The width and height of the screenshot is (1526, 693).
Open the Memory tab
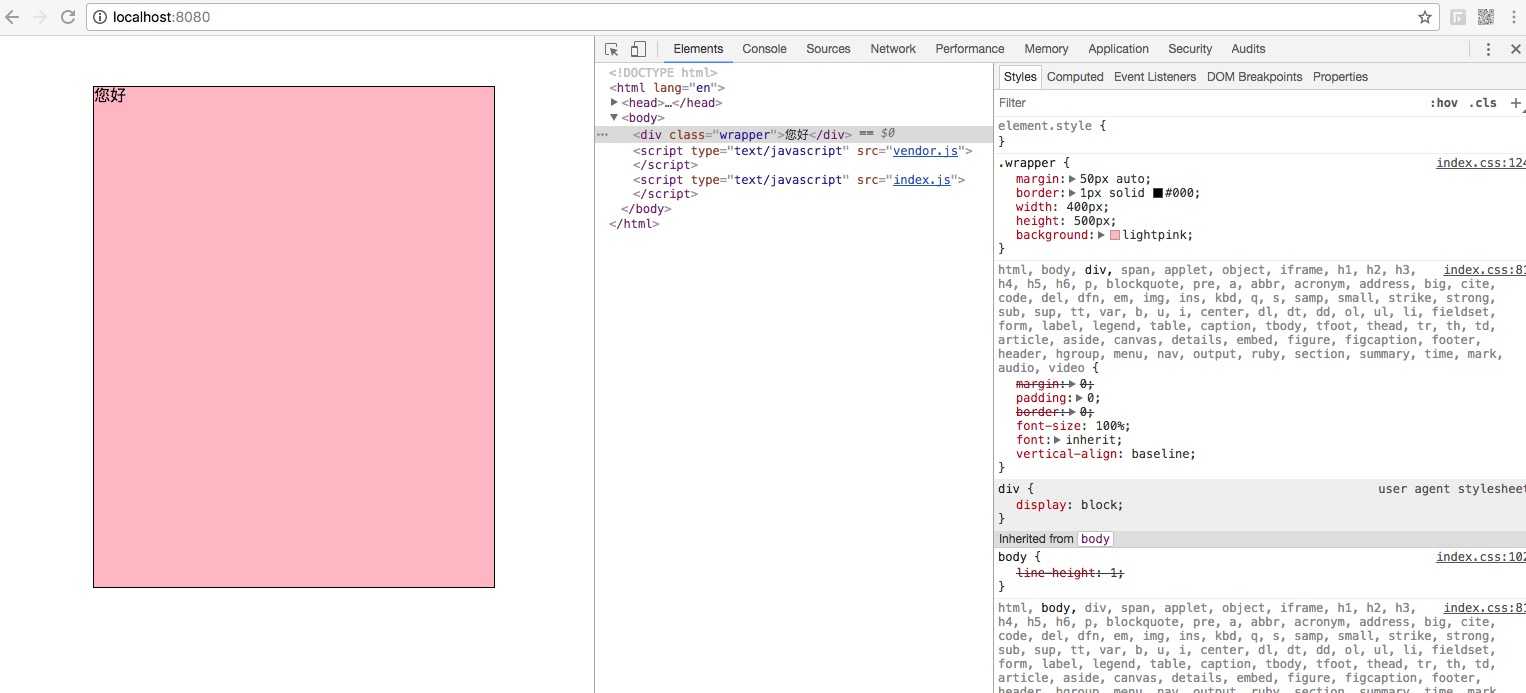coord(1046,49)
